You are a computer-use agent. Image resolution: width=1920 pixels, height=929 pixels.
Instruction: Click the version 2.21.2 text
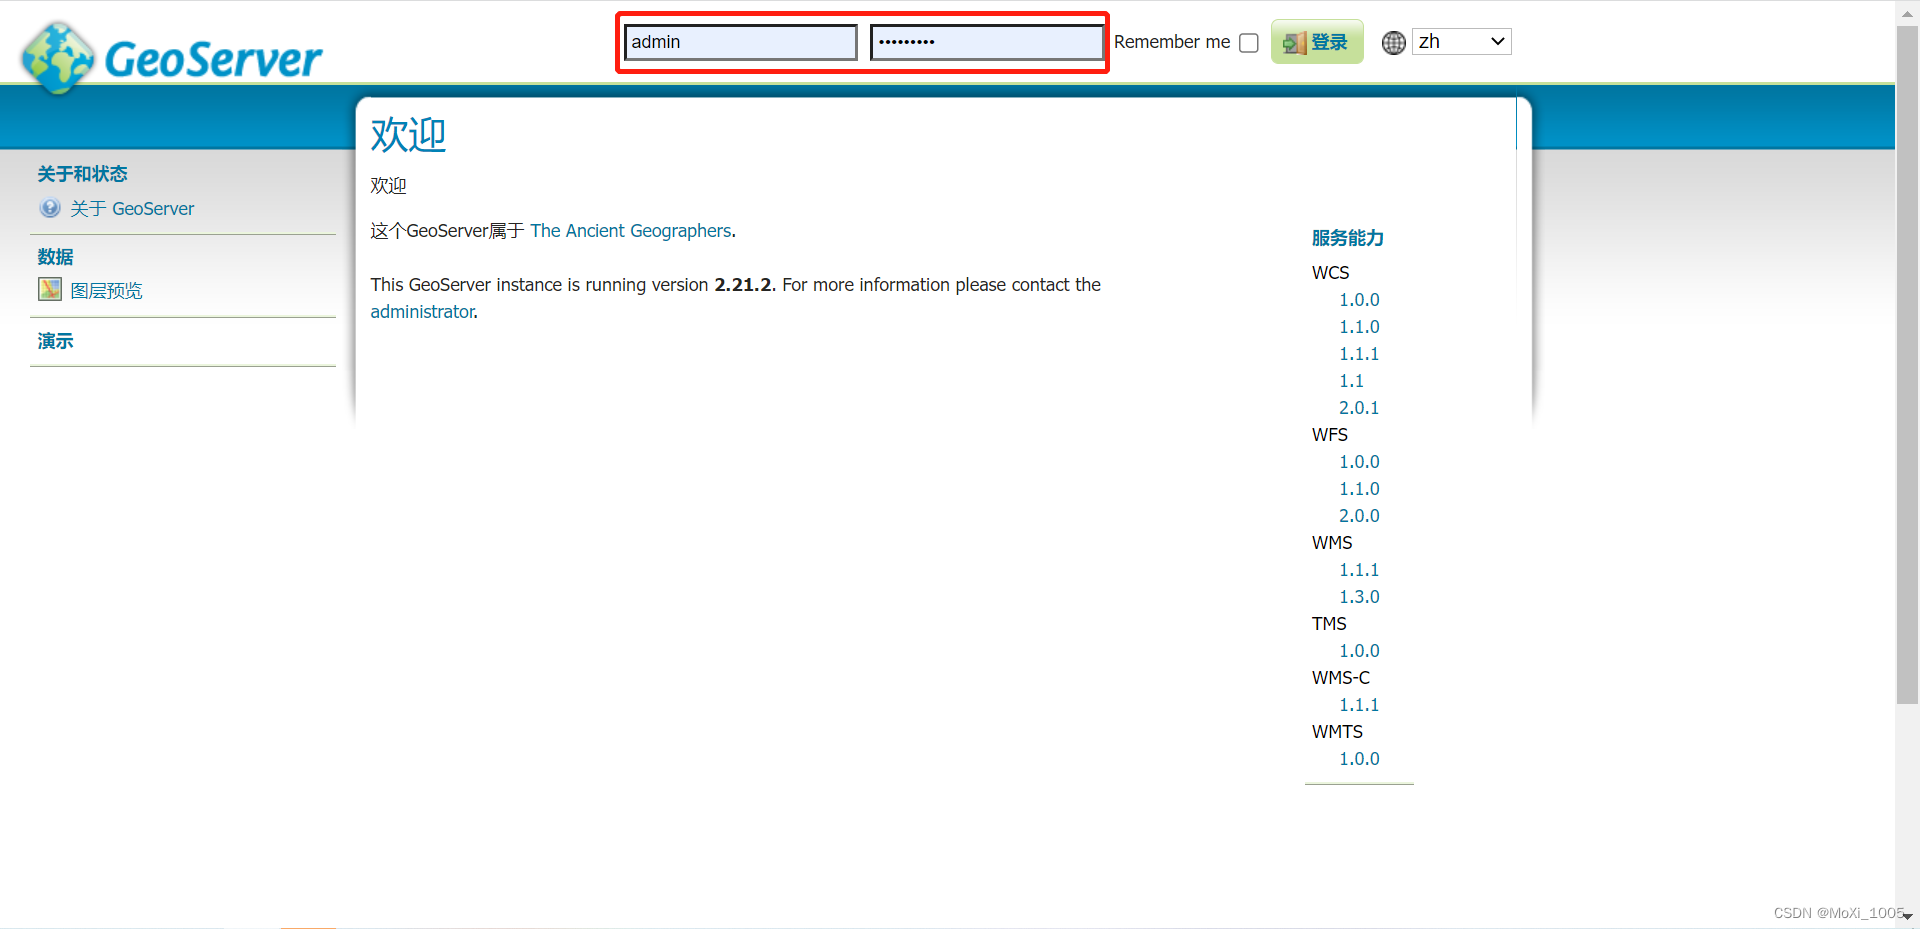pyautogui.click(x=743, y=285)
